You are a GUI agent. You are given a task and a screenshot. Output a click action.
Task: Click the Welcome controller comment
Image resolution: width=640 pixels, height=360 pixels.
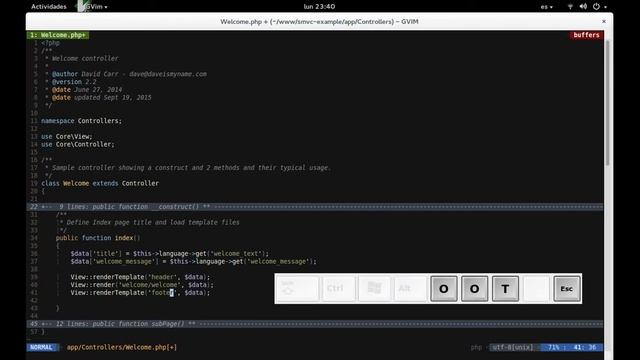pos(82,58)
